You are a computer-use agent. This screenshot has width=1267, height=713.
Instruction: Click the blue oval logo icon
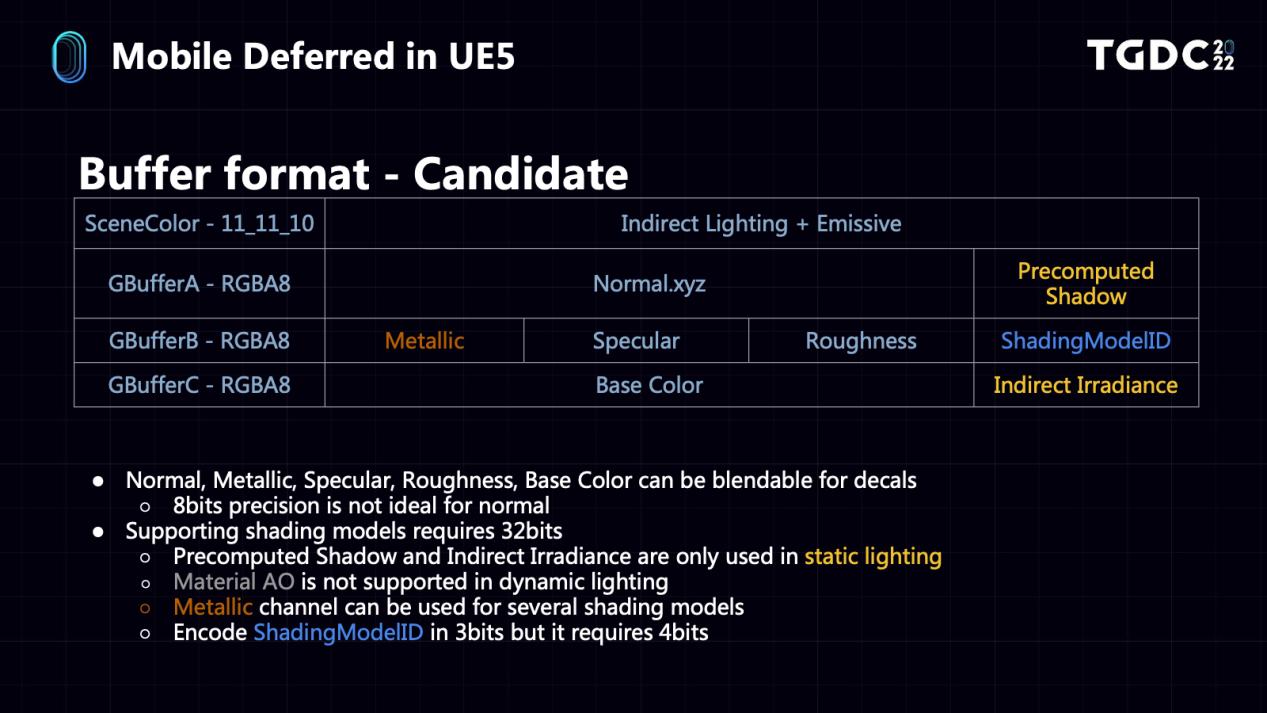[69, 57]
